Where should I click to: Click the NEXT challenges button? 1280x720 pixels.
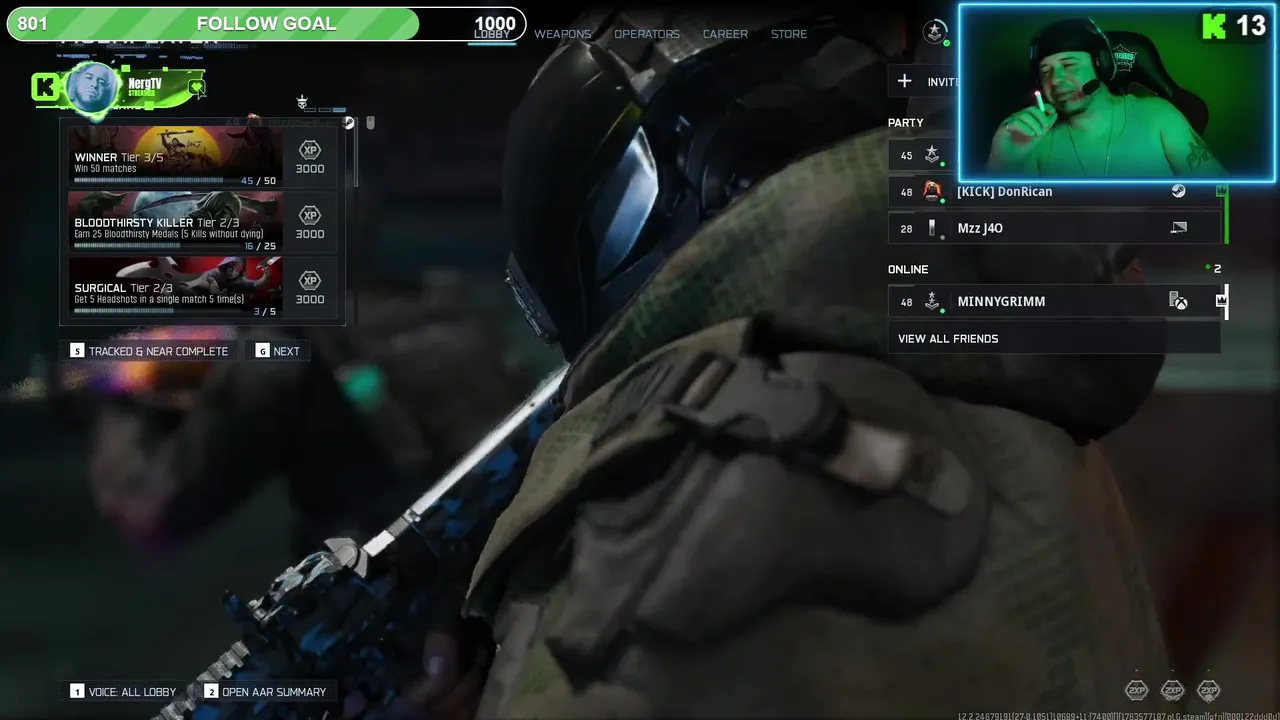coord(277,351)
